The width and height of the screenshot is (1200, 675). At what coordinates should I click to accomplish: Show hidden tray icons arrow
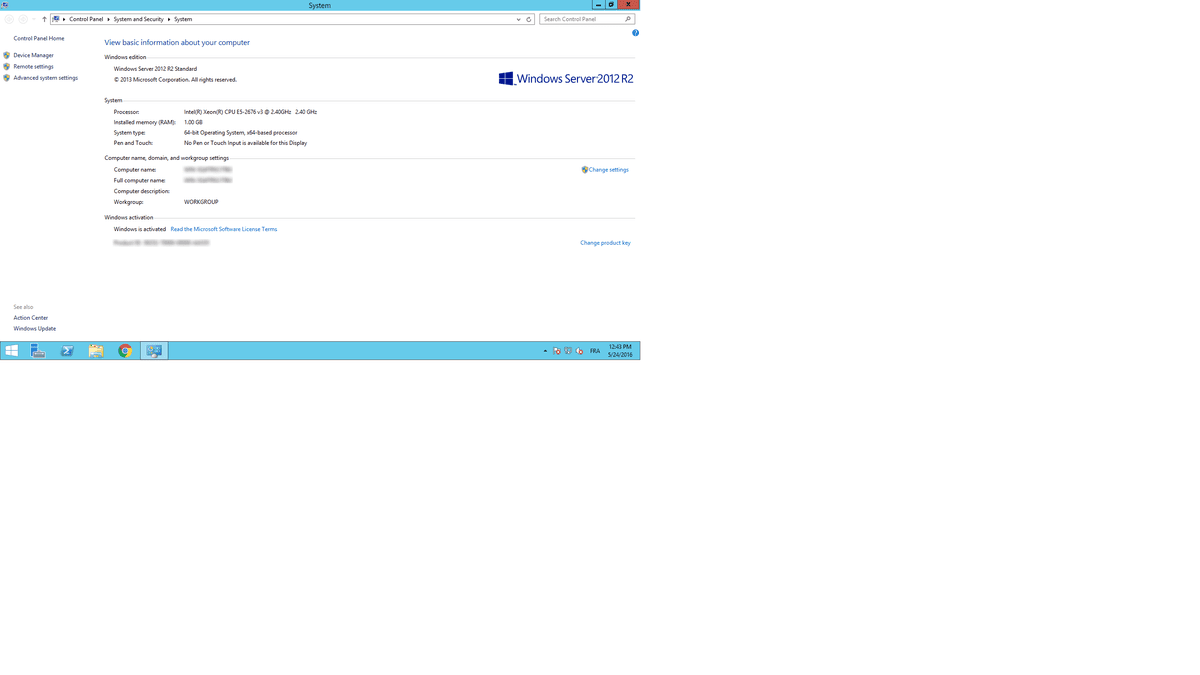pos(545,351)
